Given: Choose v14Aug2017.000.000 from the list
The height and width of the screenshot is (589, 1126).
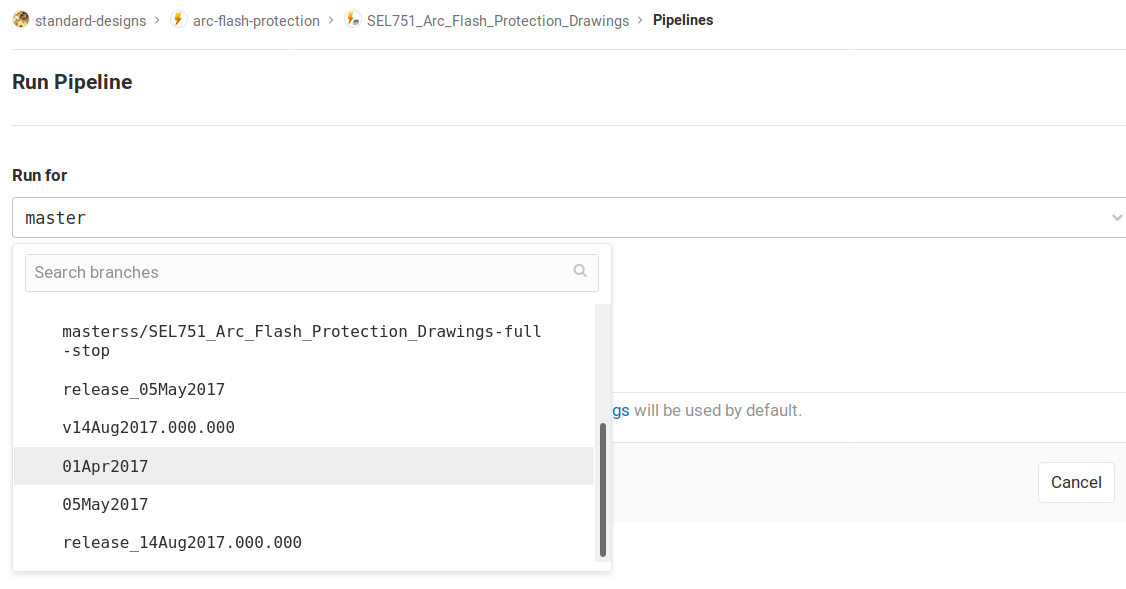Looking at the screenshot, I should click(x=149, y=427).
